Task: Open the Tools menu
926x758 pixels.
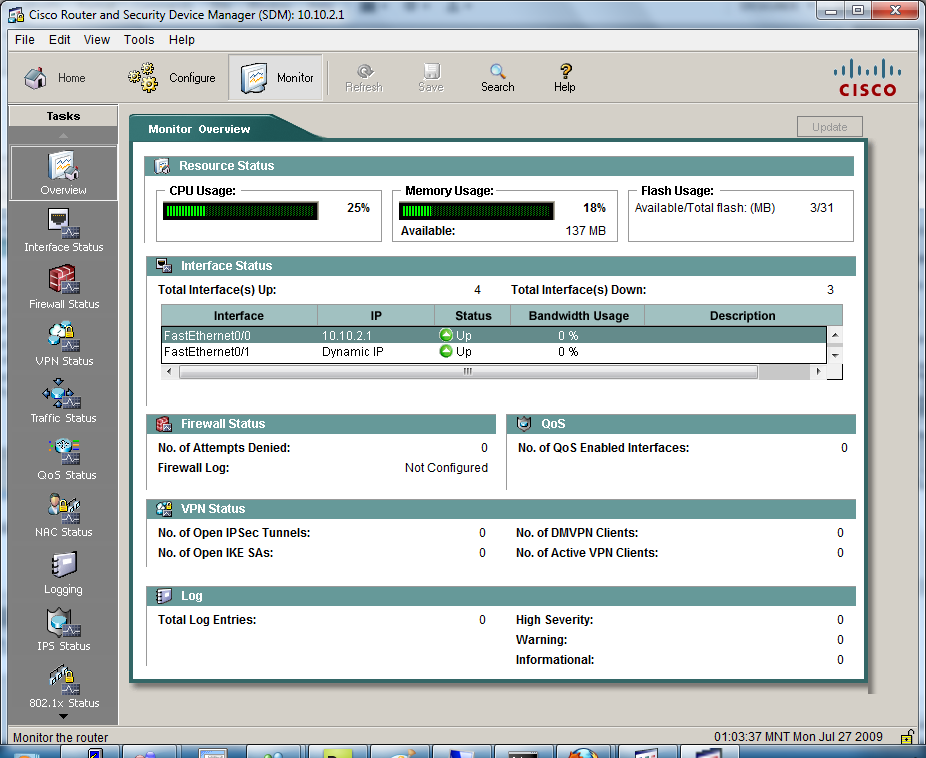Action: [139, 40]
